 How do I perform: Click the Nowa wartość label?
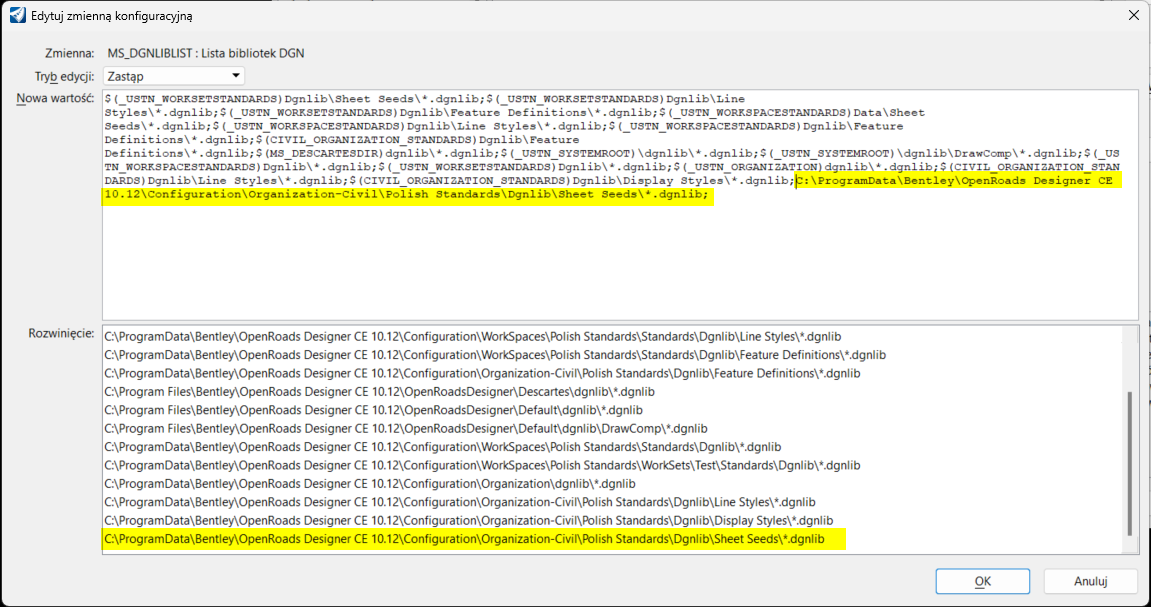pyautogui.click(x=55, y=98)
